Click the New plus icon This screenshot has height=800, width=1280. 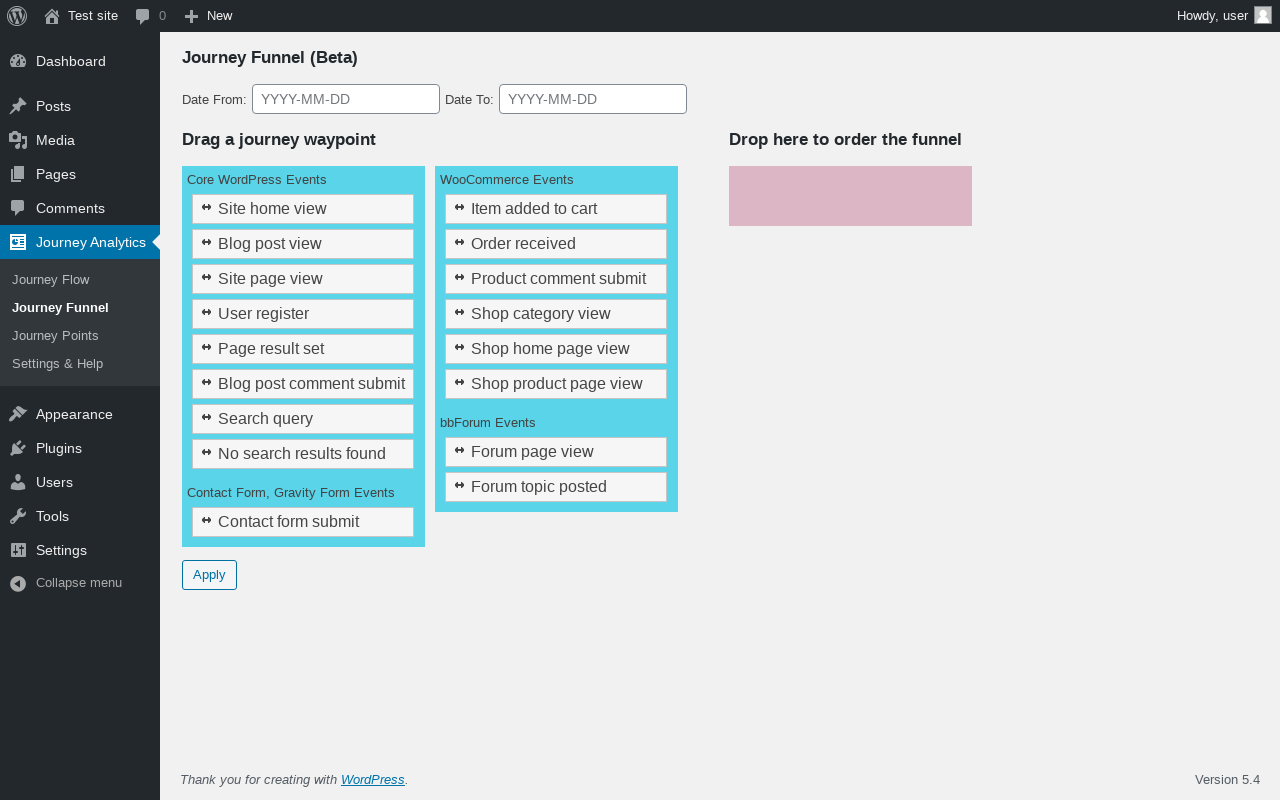click(x=192, y=16)
